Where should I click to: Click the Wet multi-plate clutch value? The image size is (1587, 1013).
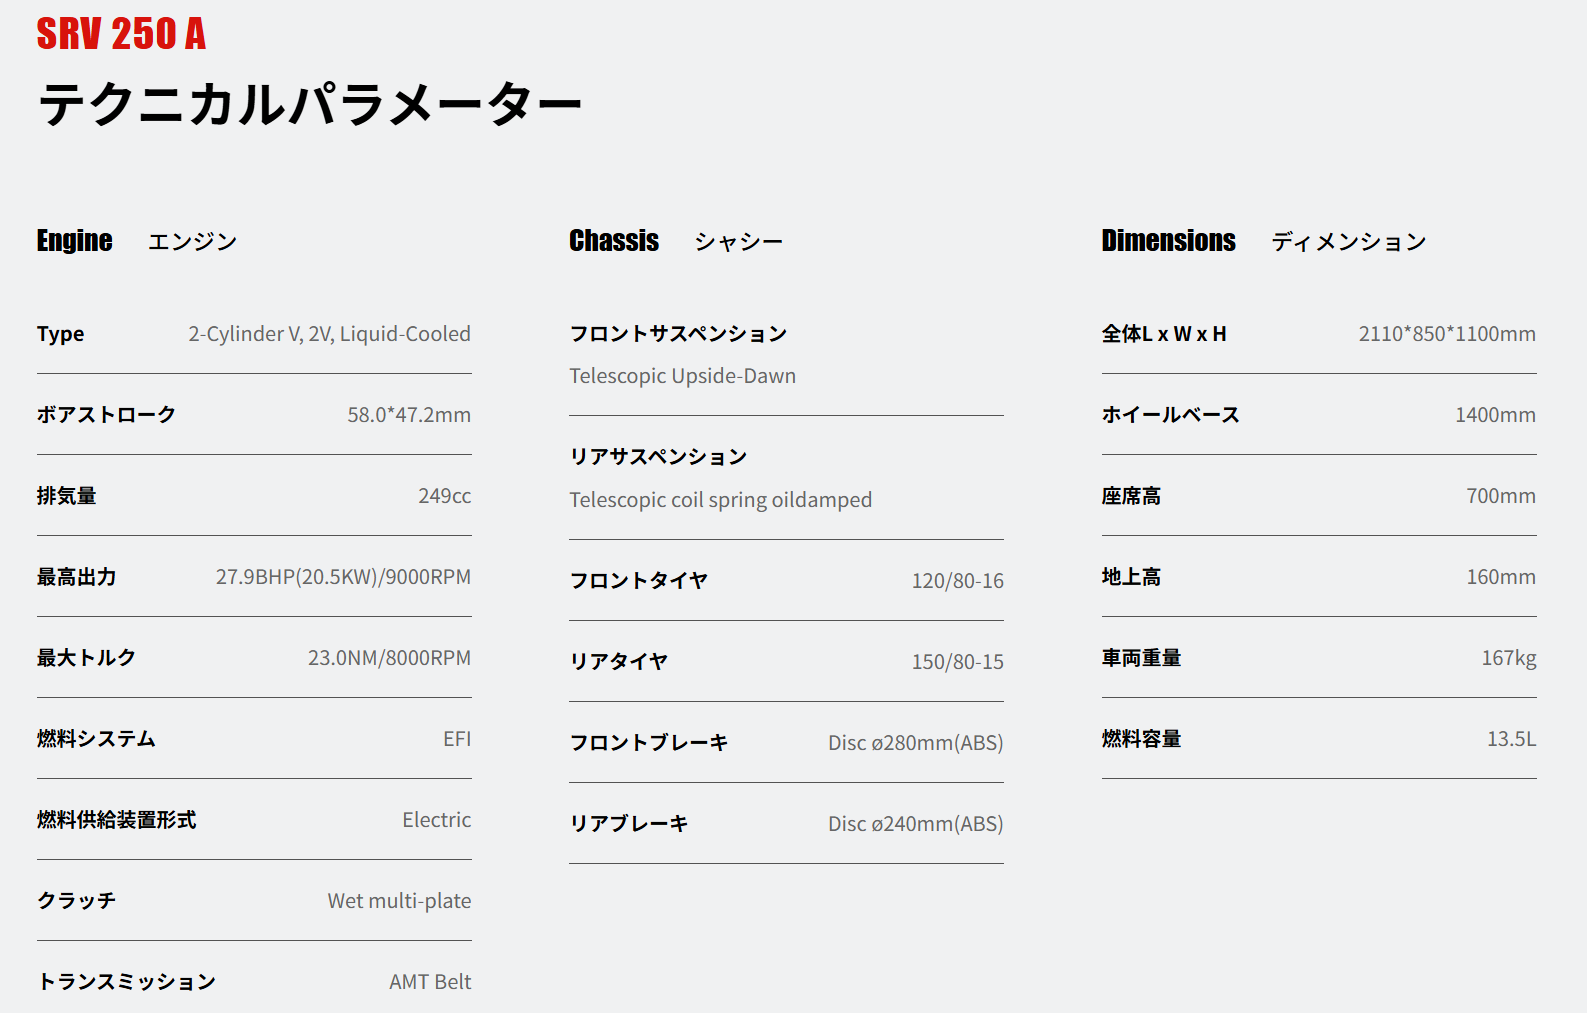(399, 901)
